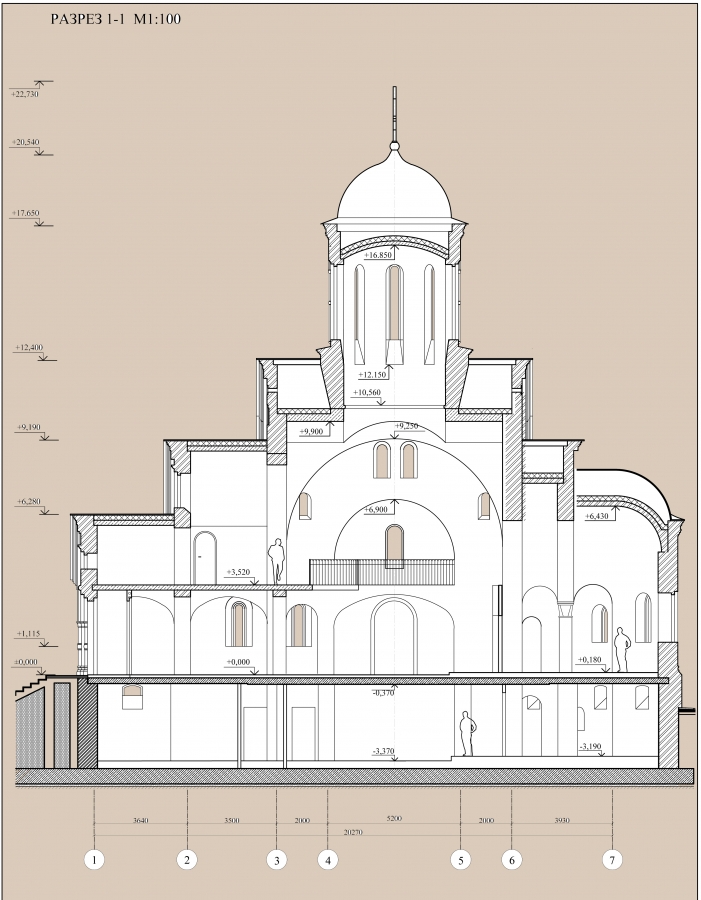Select the +12,400 elevation mark on the left
Screen dimensions: 701x900
[29, 347]
